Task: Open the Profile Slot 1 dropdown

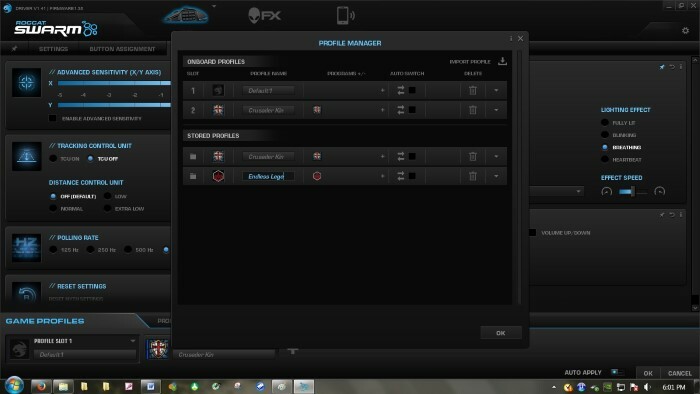Action: coord(133,341)
